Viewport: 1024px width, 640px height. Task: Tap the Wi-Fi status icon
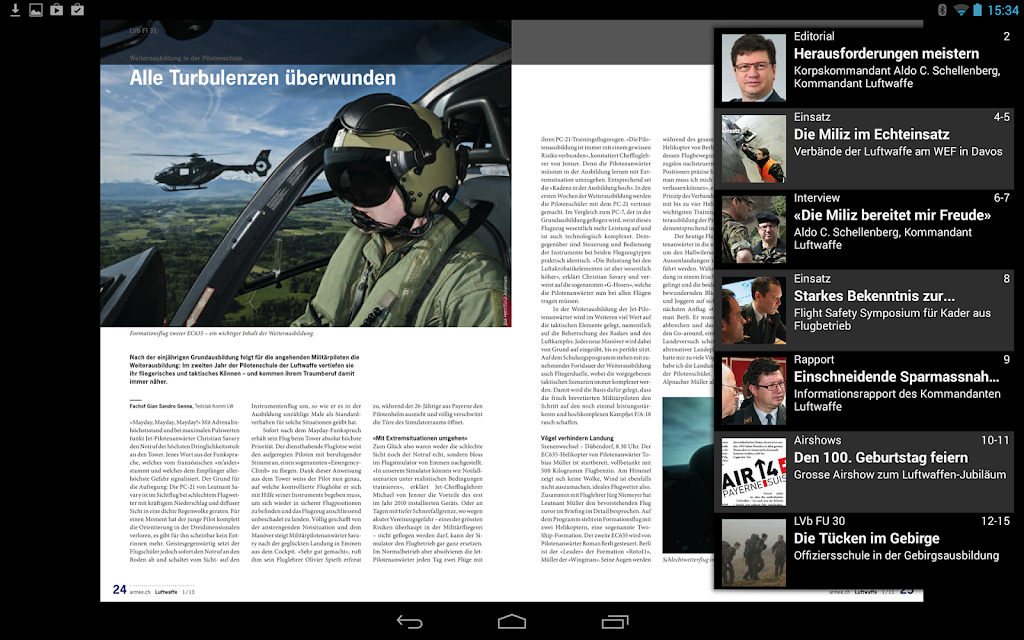coord(961,10)
